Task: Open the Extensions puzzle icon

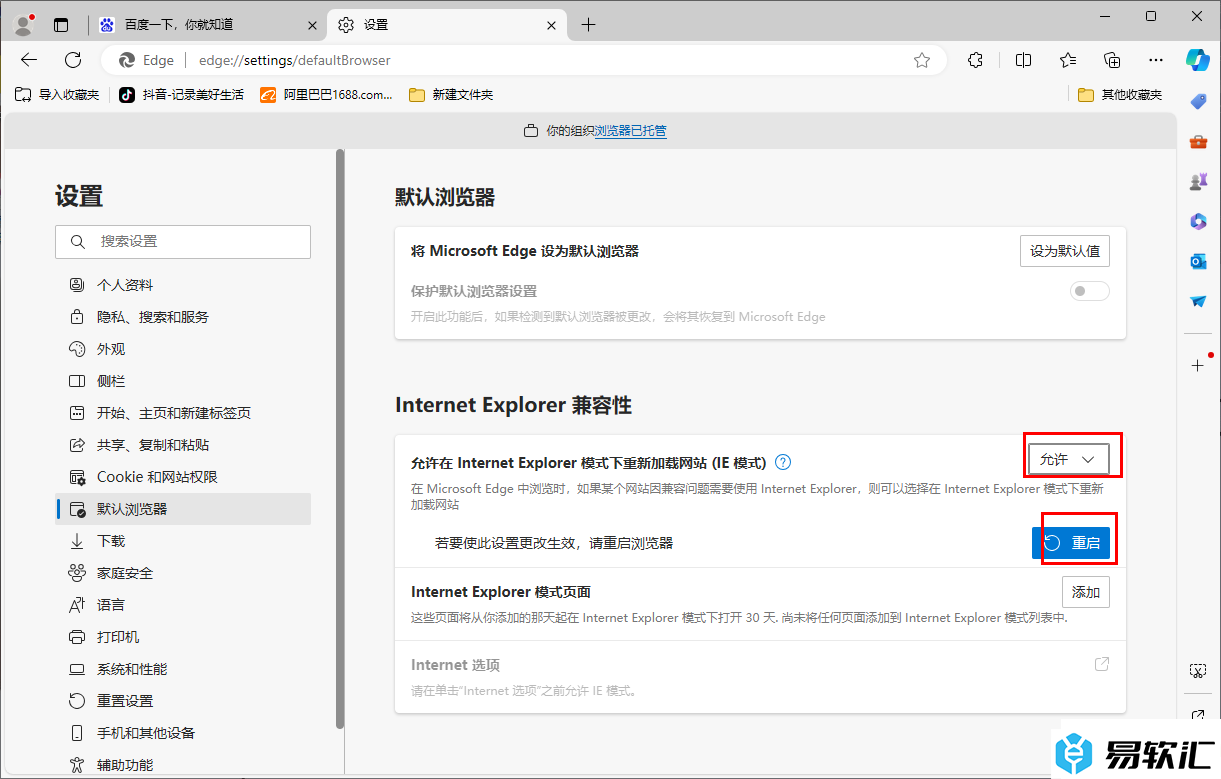Action: [976, 60]
